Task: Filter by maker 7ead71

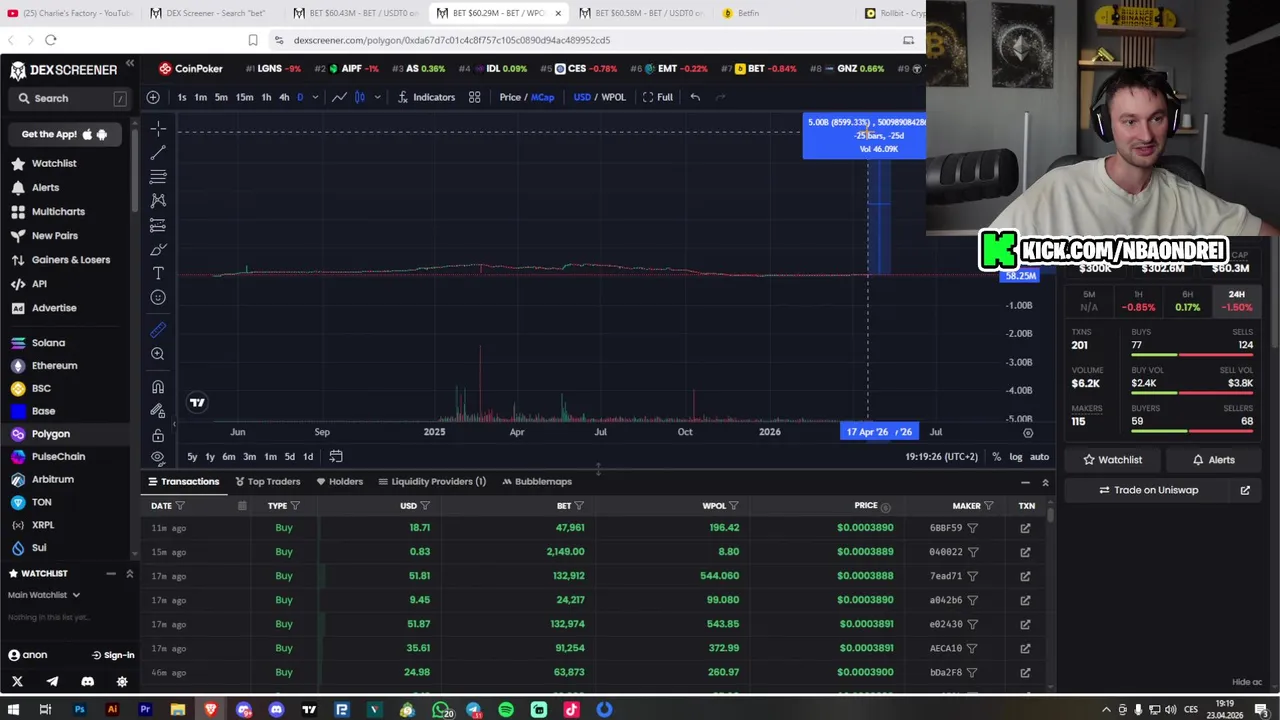Action: tap(972, 576)
